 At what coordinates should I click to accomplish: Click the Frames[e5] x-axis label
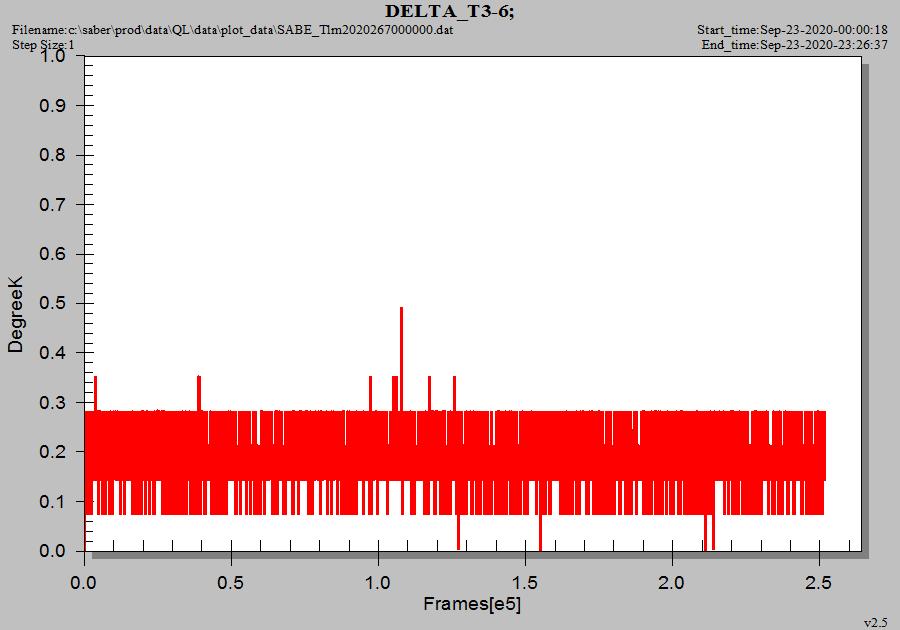472,604
